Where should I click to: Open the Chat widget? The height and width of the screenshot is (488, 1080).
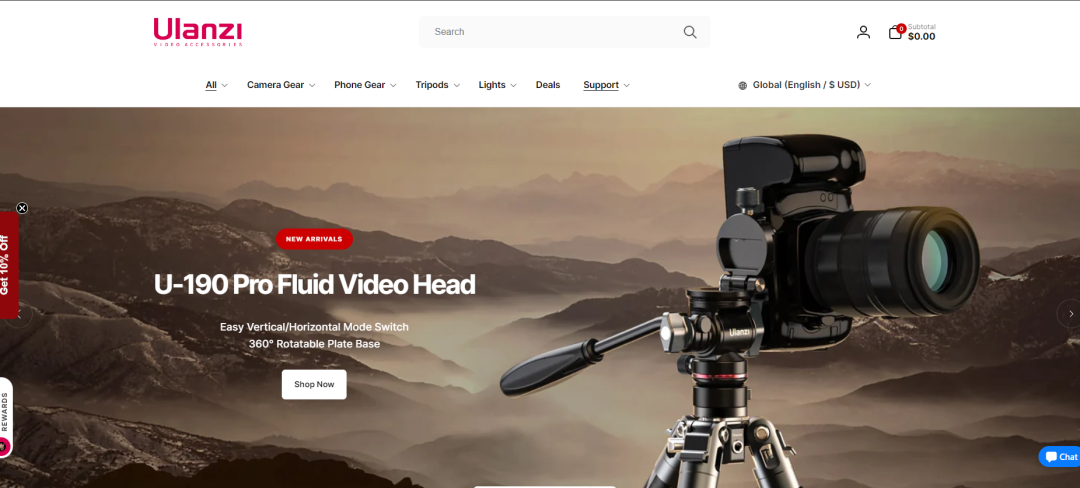click(x=1059, y=456)
